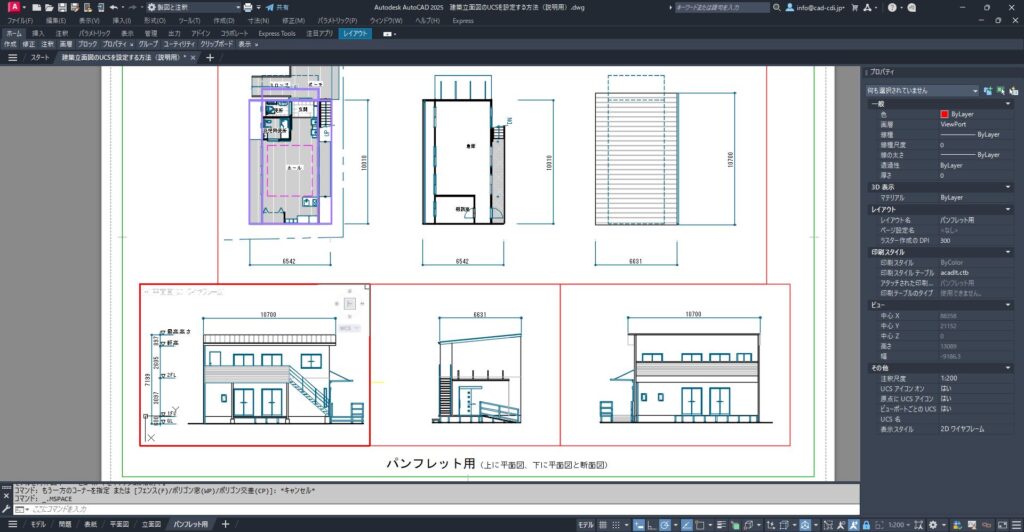This screenshot has height=532, width=1024.
Task: Toggle dynamic input in status bar
Action: (638, 525)
